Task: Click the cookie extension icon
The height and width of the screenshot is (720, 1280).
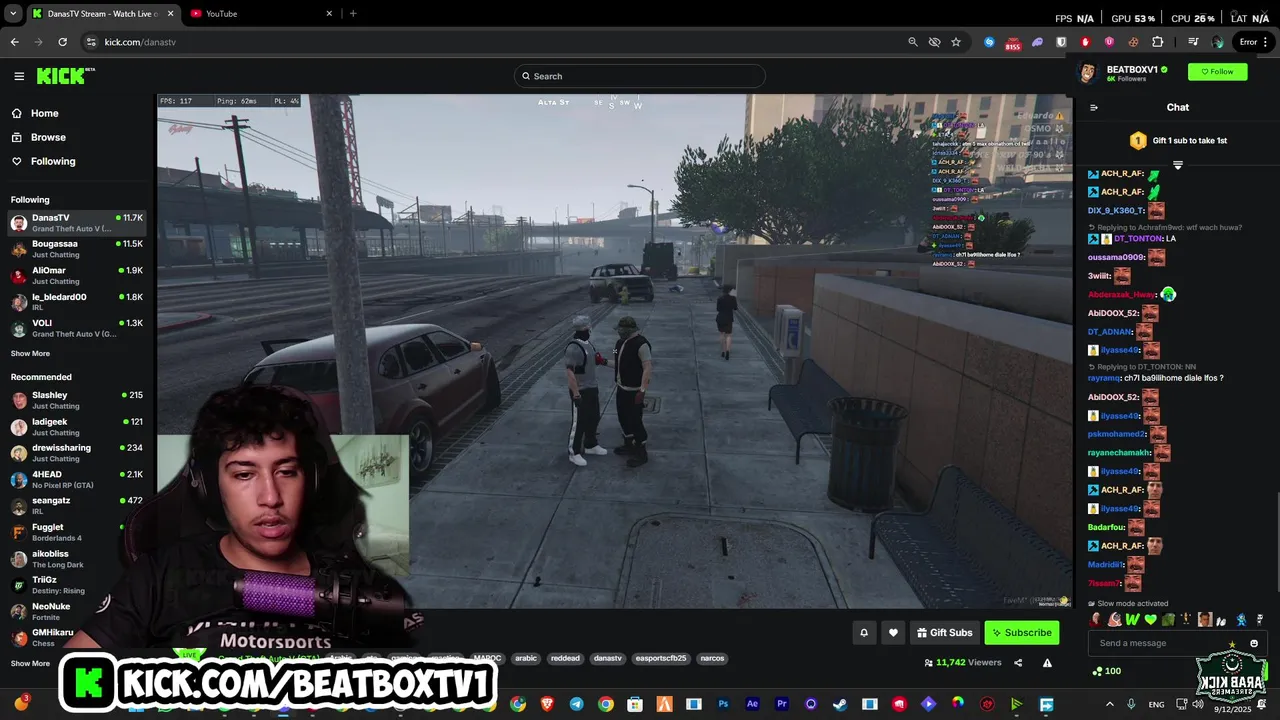Action: point(1133,42)
